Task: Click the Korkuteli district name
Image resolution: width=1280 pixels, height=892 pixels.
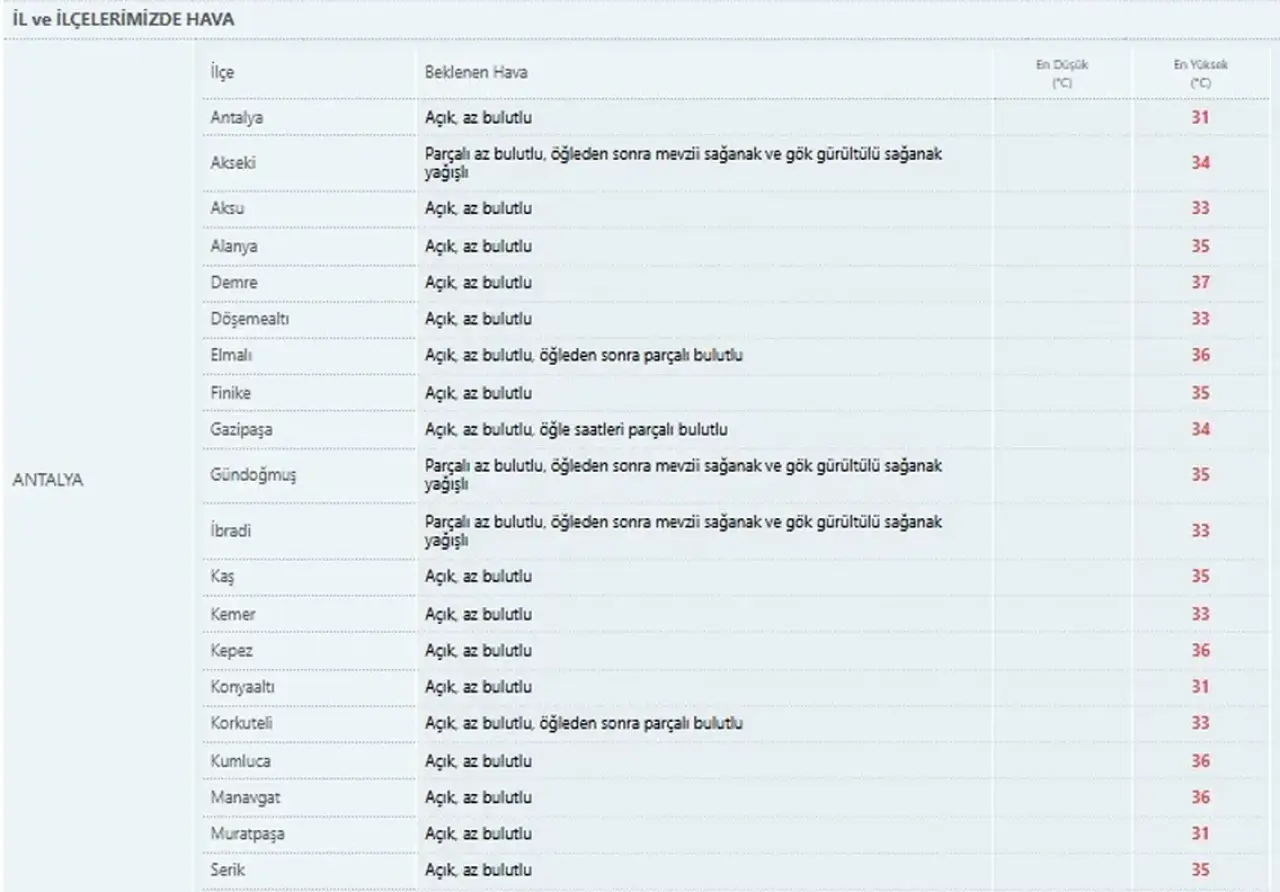Action: click(x=241, y=724)
